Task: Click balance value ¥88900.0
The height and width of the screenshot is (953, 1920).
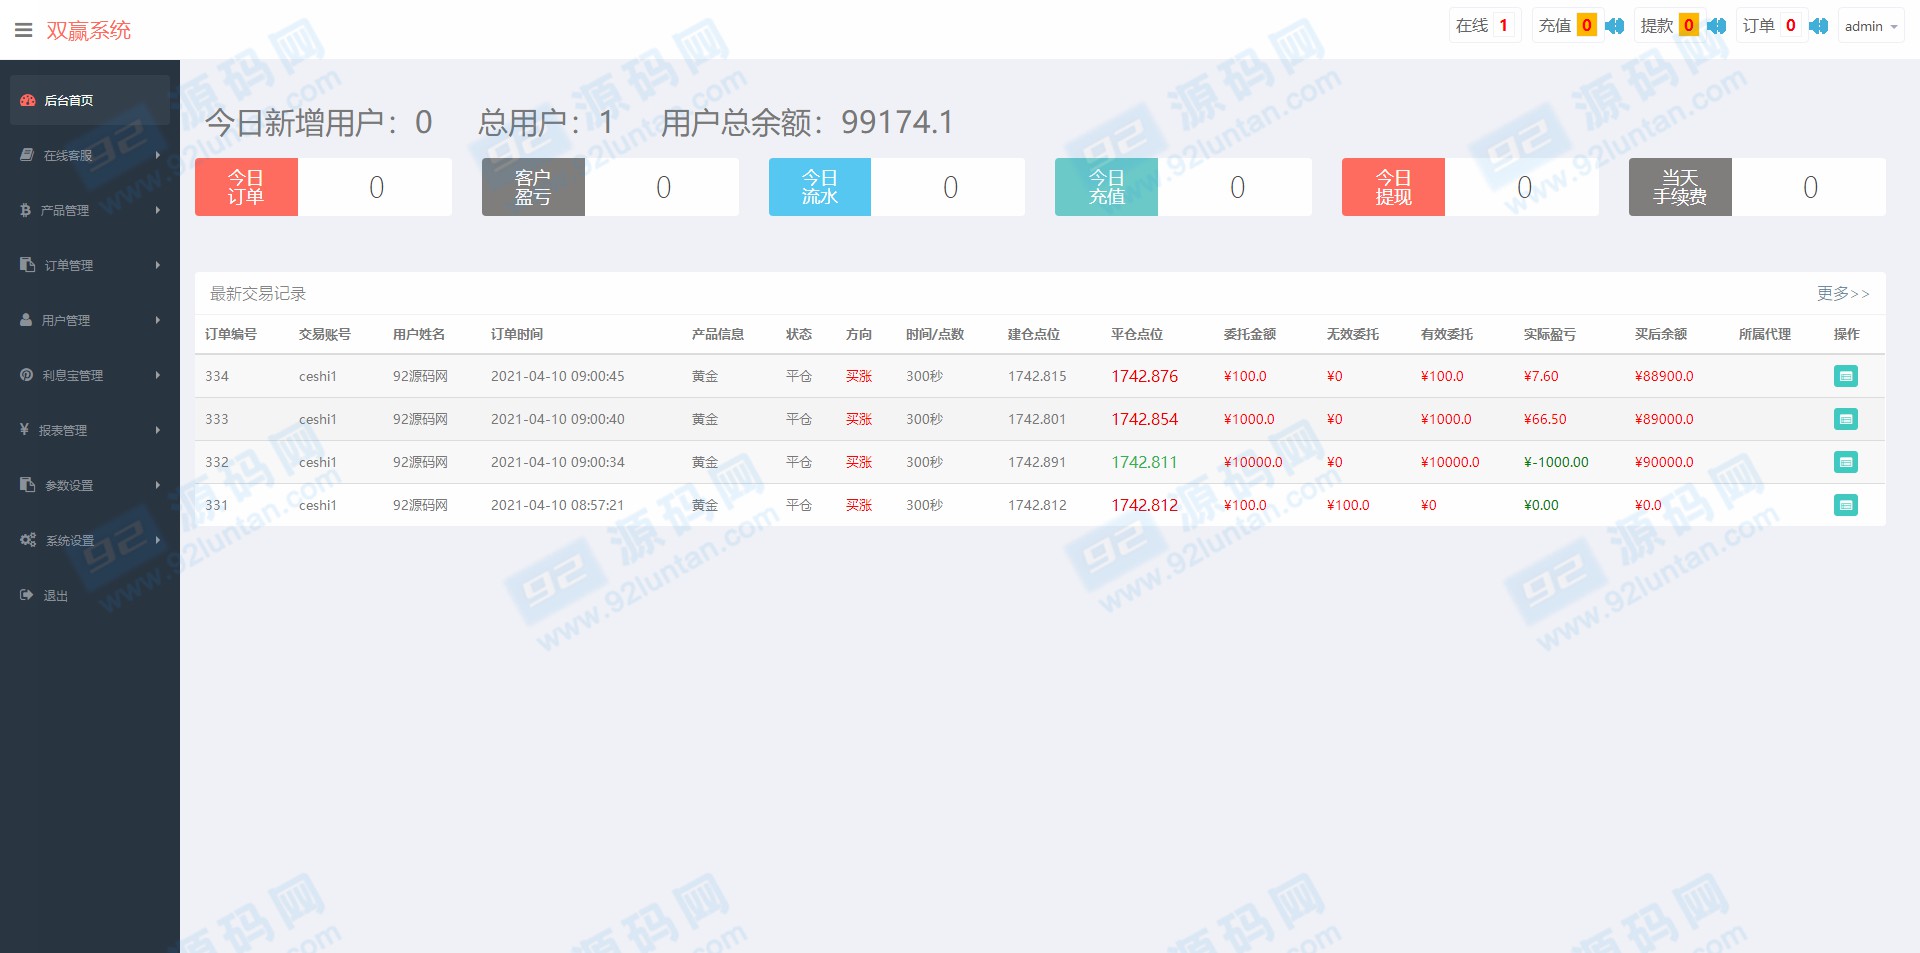Action: [x=1664, y=376]
